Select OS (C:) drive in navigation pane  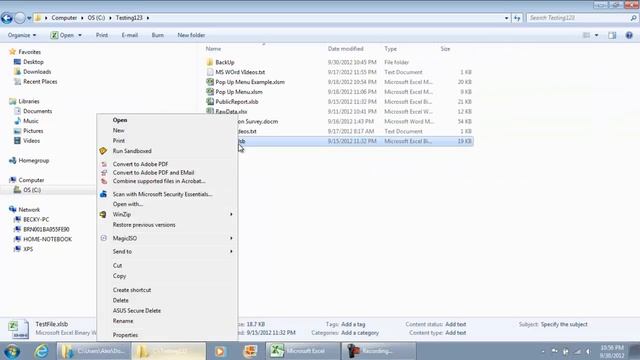point(32,190)
